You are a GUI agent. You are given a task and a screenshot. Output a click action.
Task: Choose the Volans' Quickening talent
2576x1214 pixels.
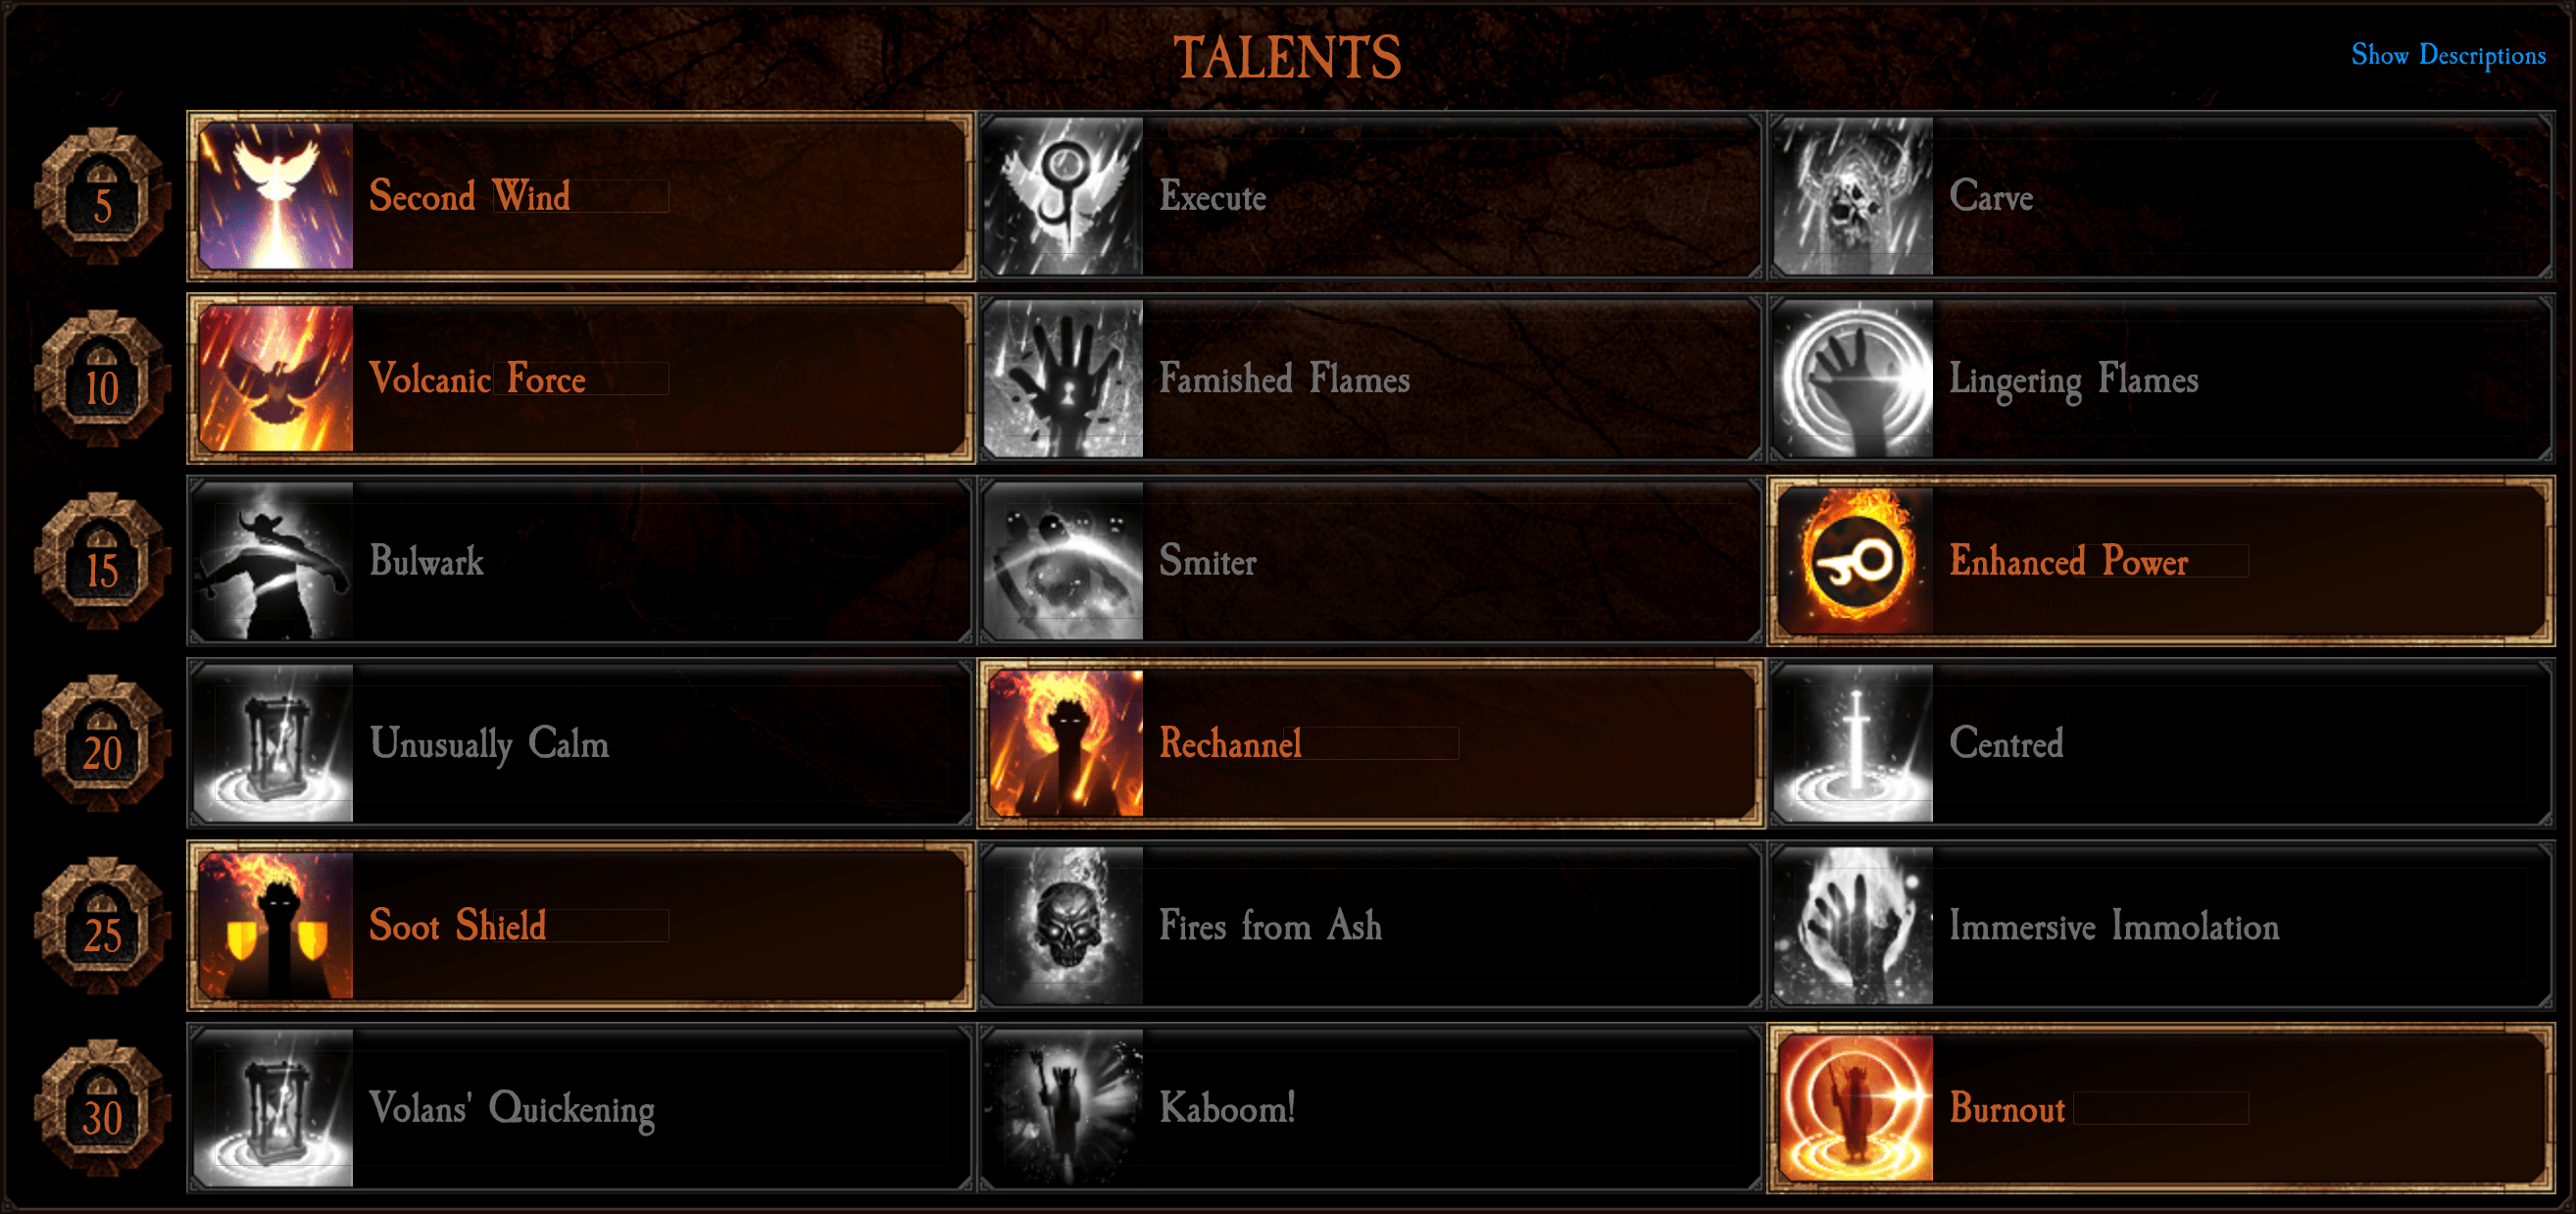pos(580,1108)
